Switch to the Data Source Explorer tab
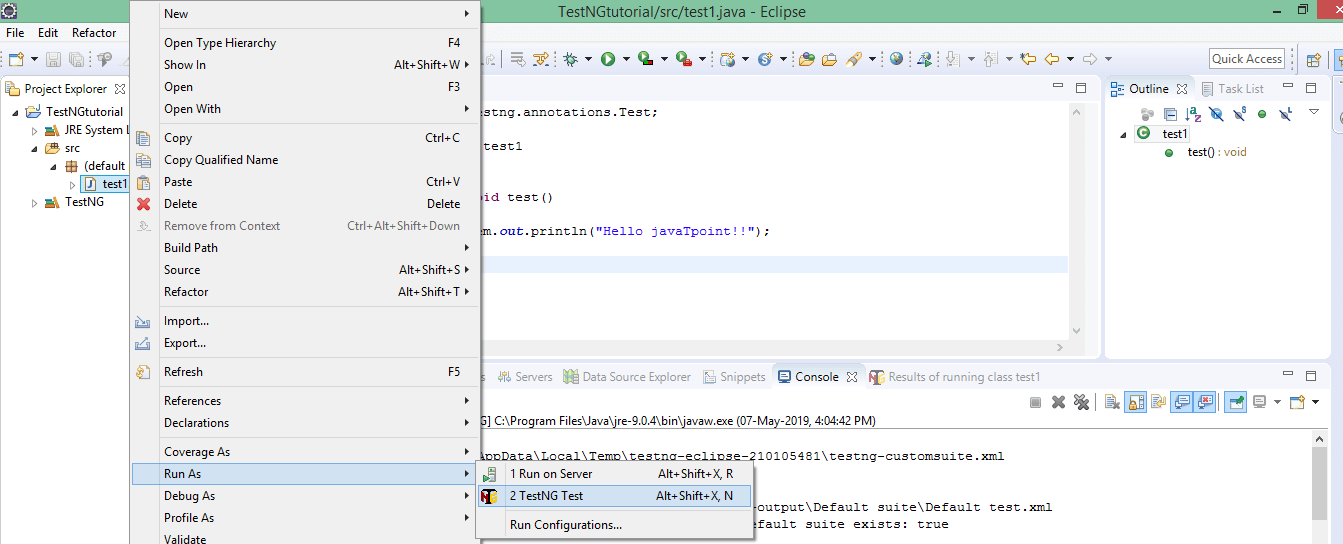 coord(627,377)
